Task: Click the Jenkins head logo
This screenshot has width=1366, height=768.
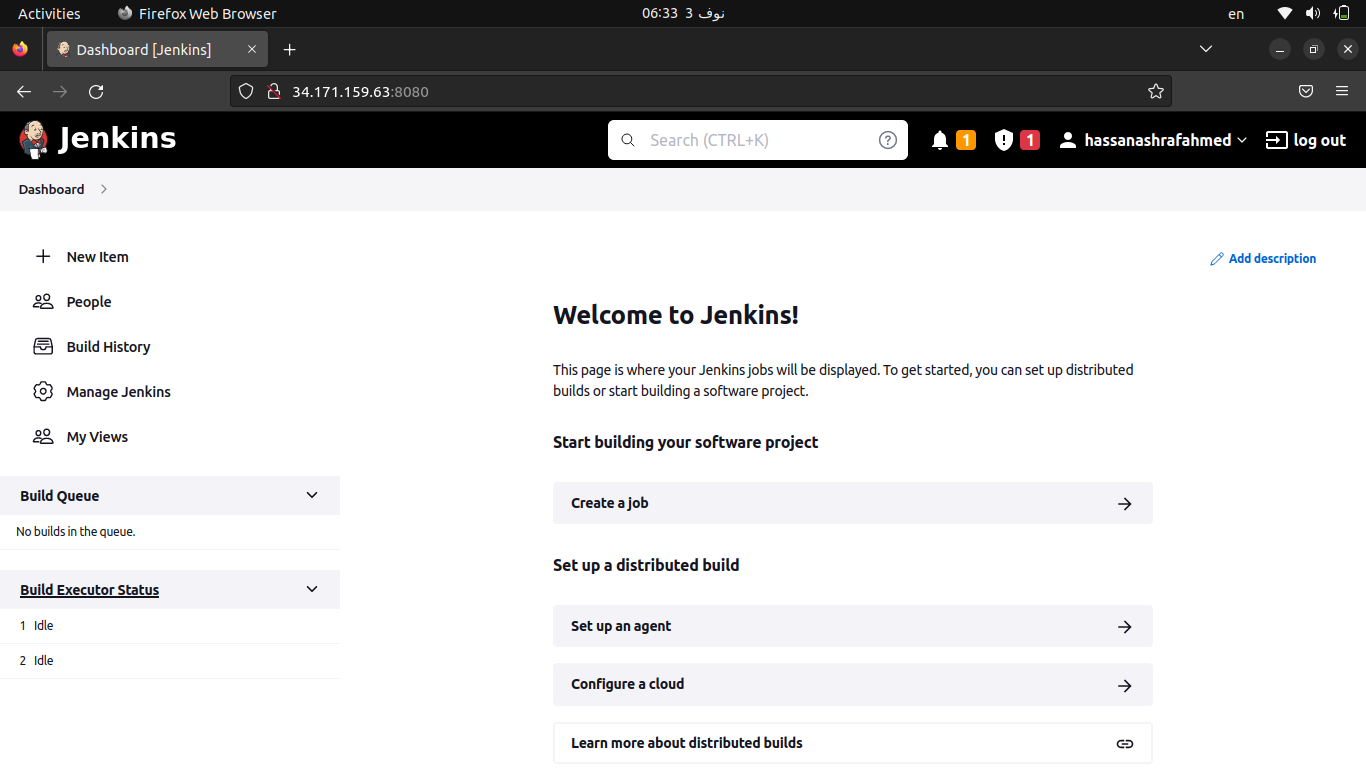Action: [33, 139]
